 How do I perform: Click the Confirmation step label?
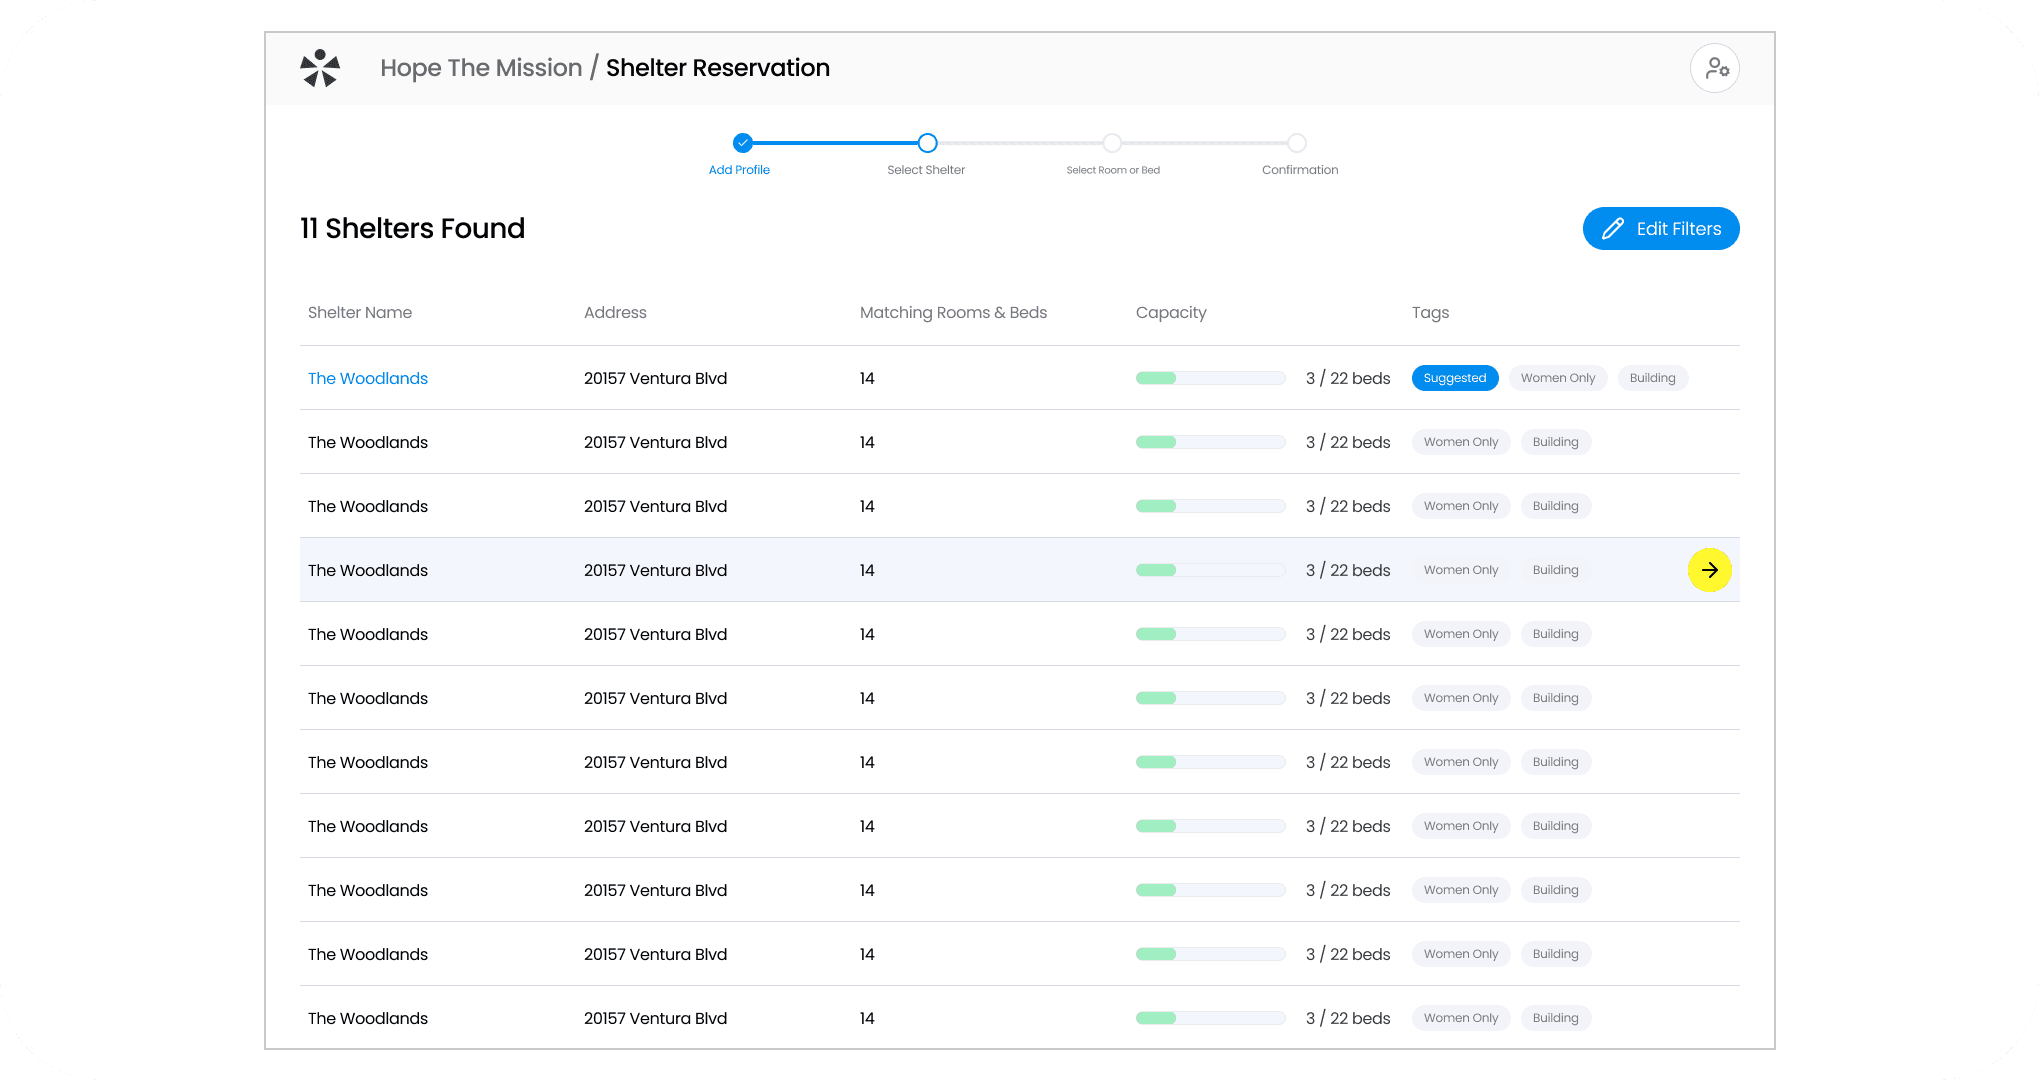[1299, 170]
